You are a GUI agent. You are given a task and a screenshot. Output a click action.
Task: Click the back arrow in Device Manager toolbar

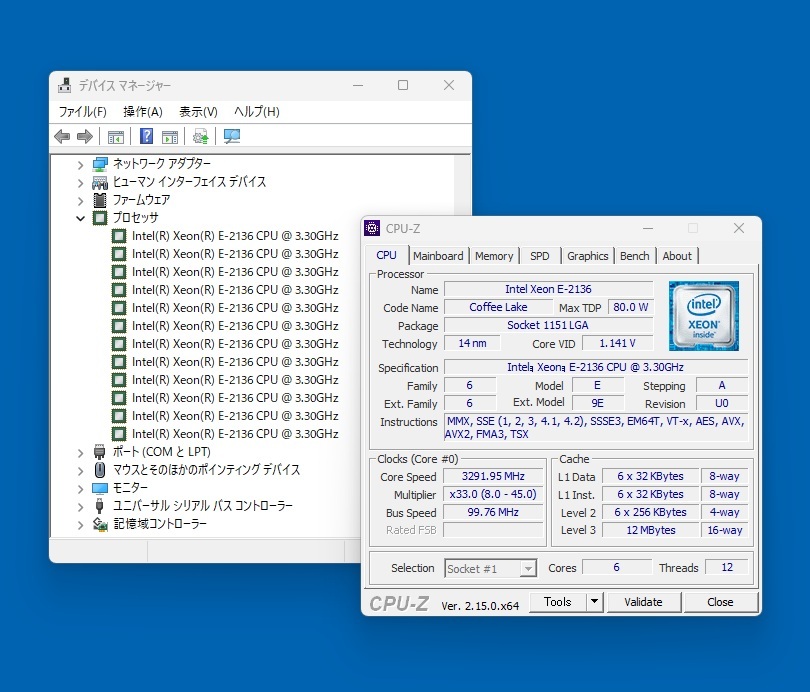(62, 136)
